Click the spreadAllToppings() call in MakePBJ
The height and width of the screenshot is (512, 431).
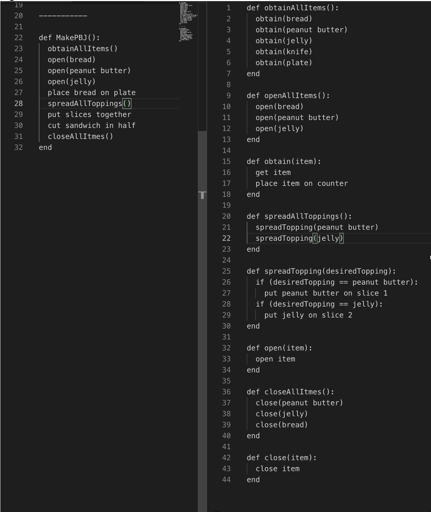[x=89, y=104]
